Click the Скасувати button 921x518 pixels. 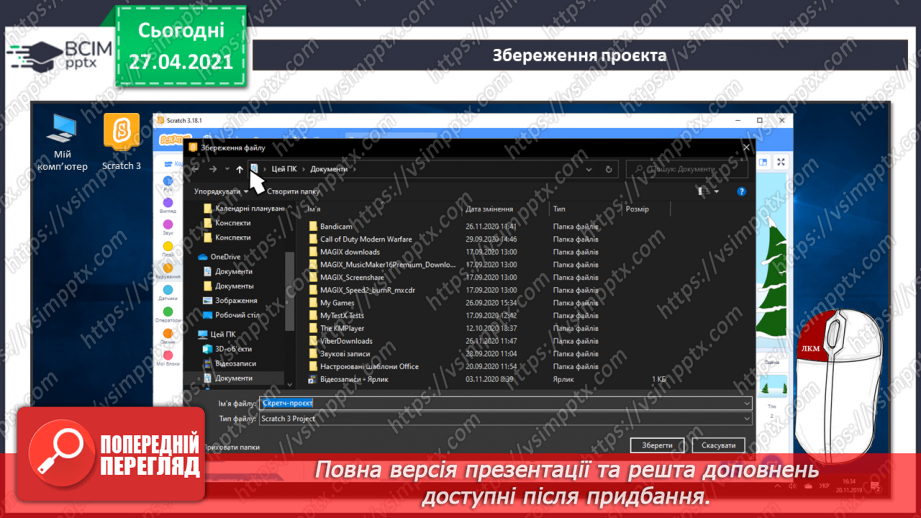(718, 446)
